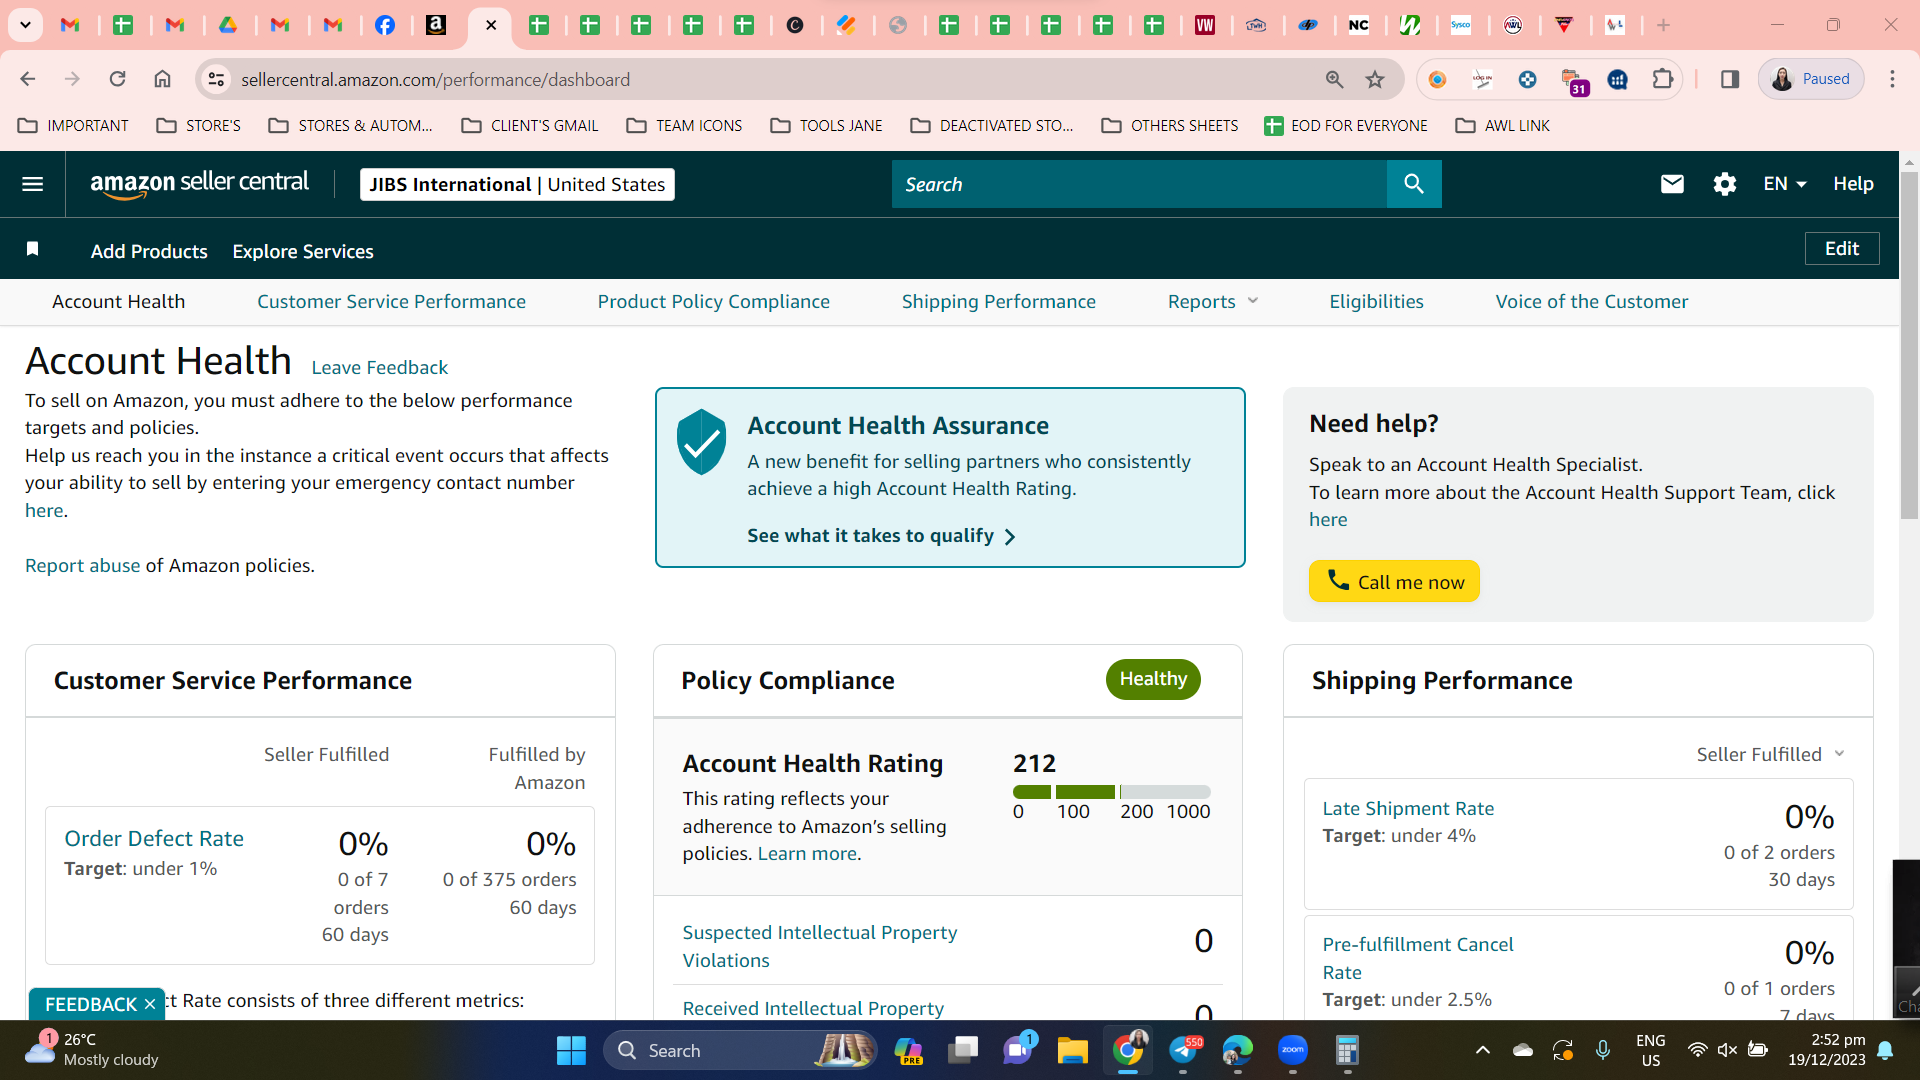The image size is (1920, 1080).
Task: Click the Healthy status badge
Action: tap(1153, 679)
